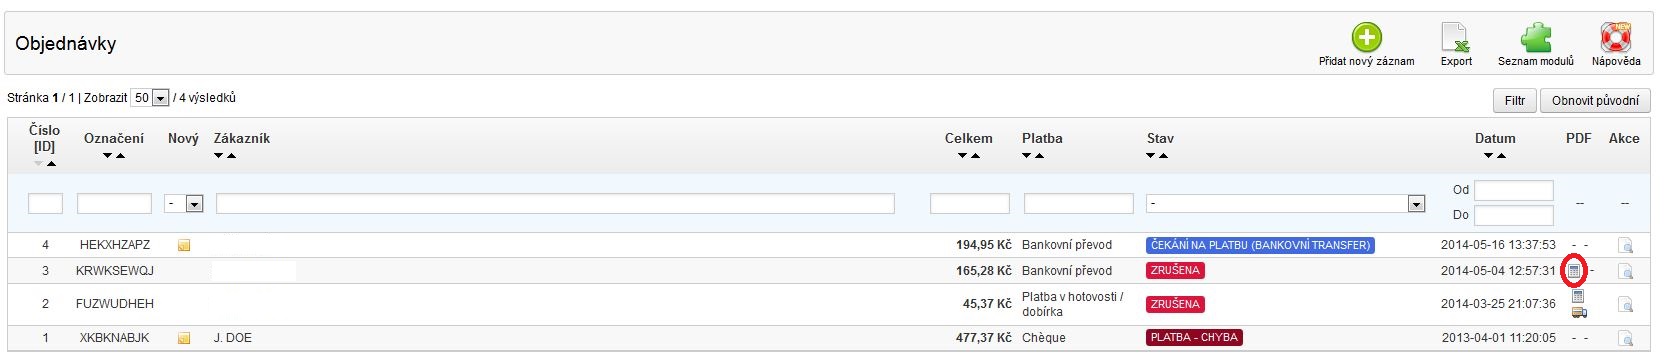The height and width of the screenshot is (361, 1666).
Task: Click the Filtr button
Action: [x=1515, y=101]
